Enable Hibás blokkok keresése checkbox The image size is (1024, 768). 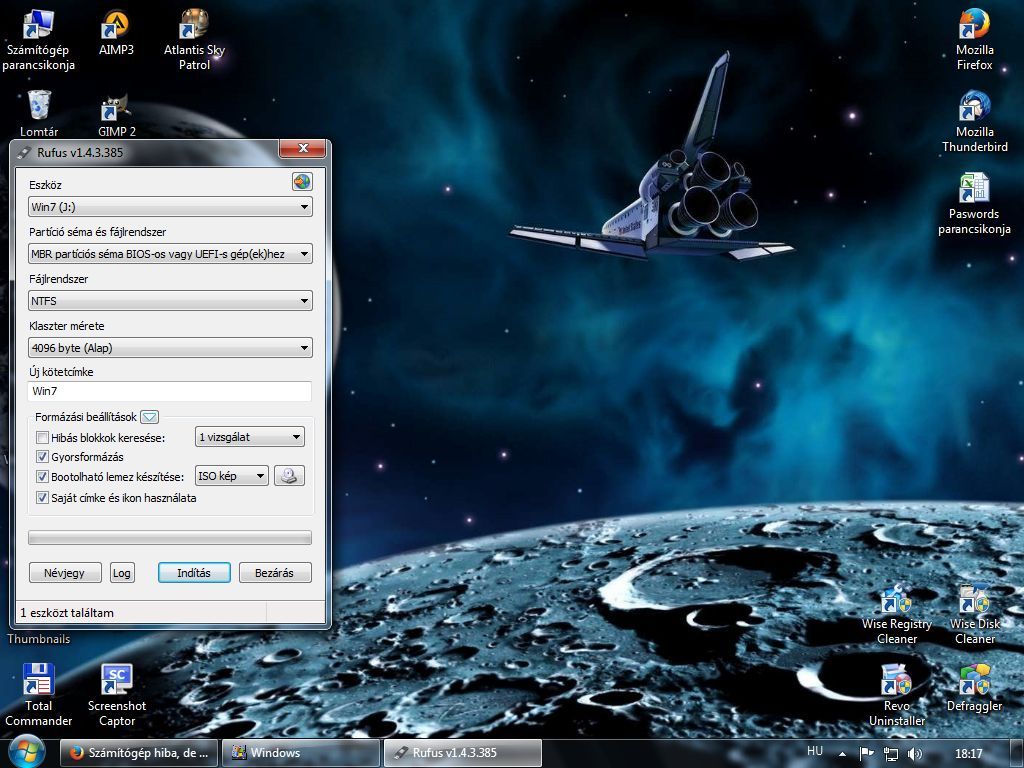[x=42, y=438]
